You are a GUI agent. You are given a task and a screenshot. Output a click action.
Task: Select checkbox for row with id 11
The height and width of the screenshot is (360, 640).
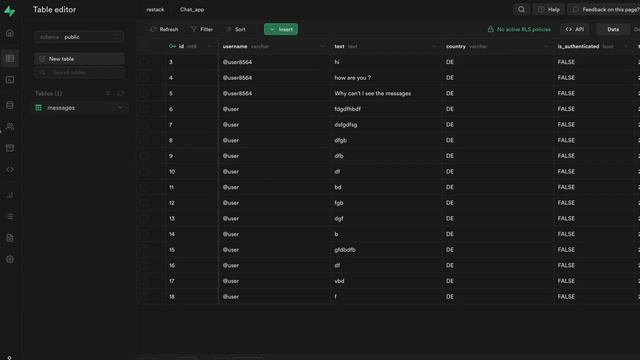tap(144, 187)
